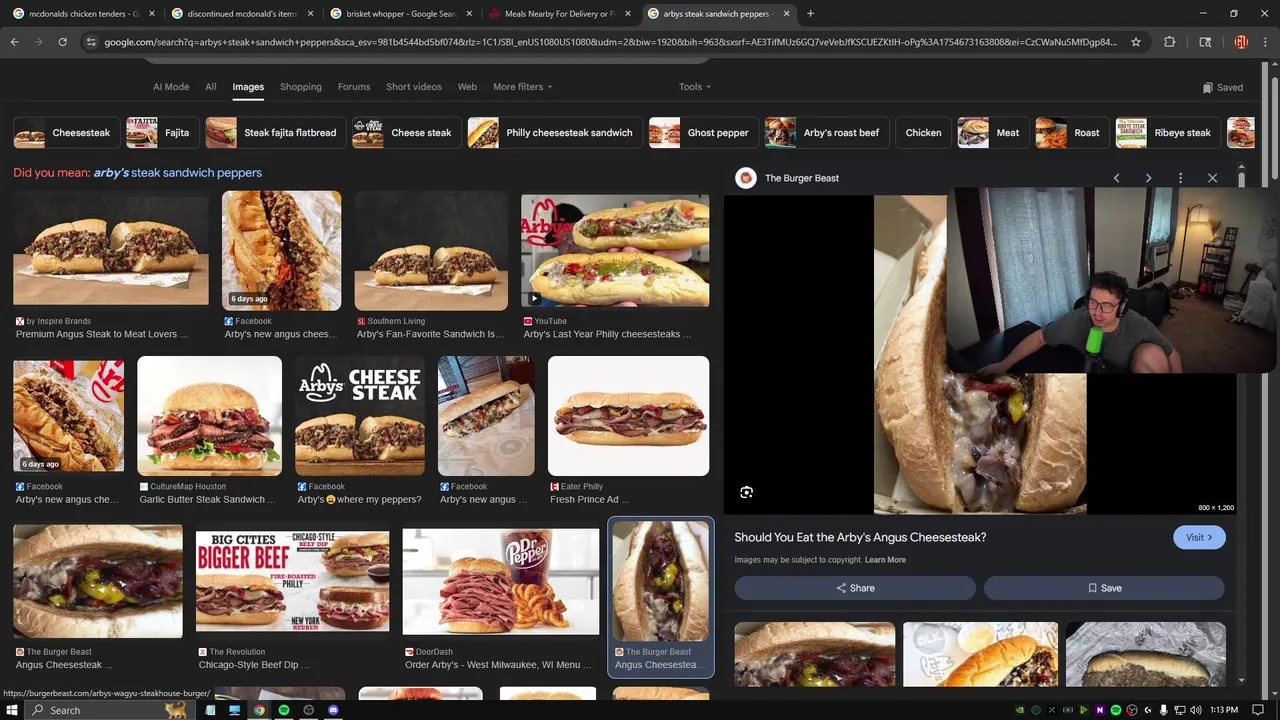Filter by Cheese steak chip
Screen dimensions: 1280x720
pos(405,132)
